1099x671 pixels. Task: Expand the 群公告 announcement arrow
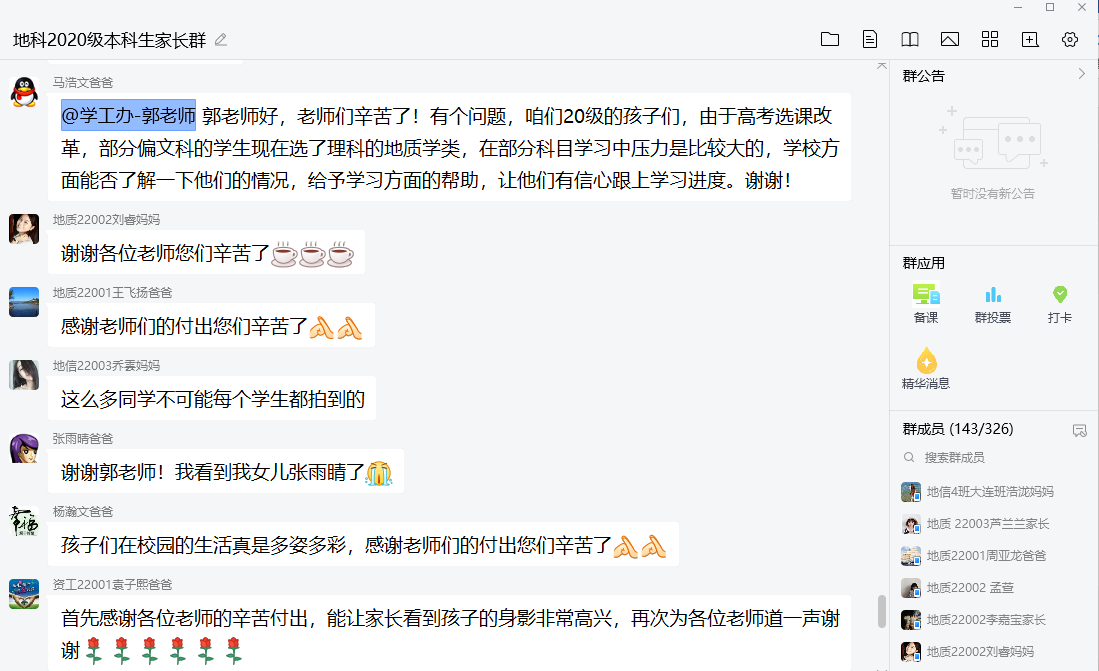[x=1081, y=74]
